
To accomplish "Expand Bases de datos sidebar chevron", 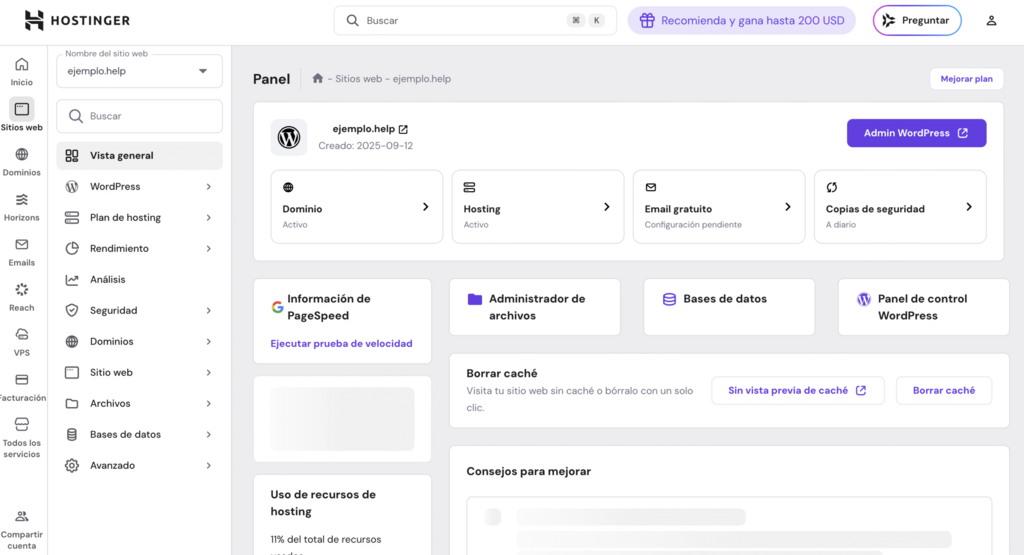I will tap(209, 435).
